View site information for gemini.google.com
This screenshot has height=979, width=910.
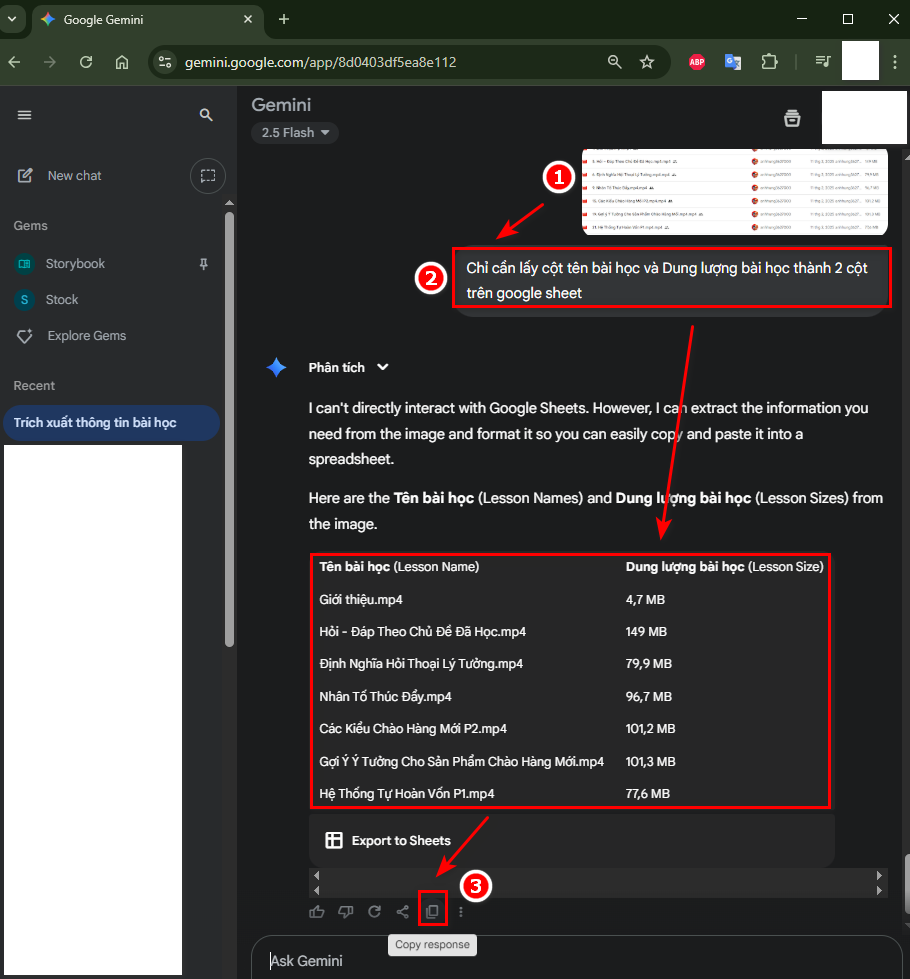166,62
